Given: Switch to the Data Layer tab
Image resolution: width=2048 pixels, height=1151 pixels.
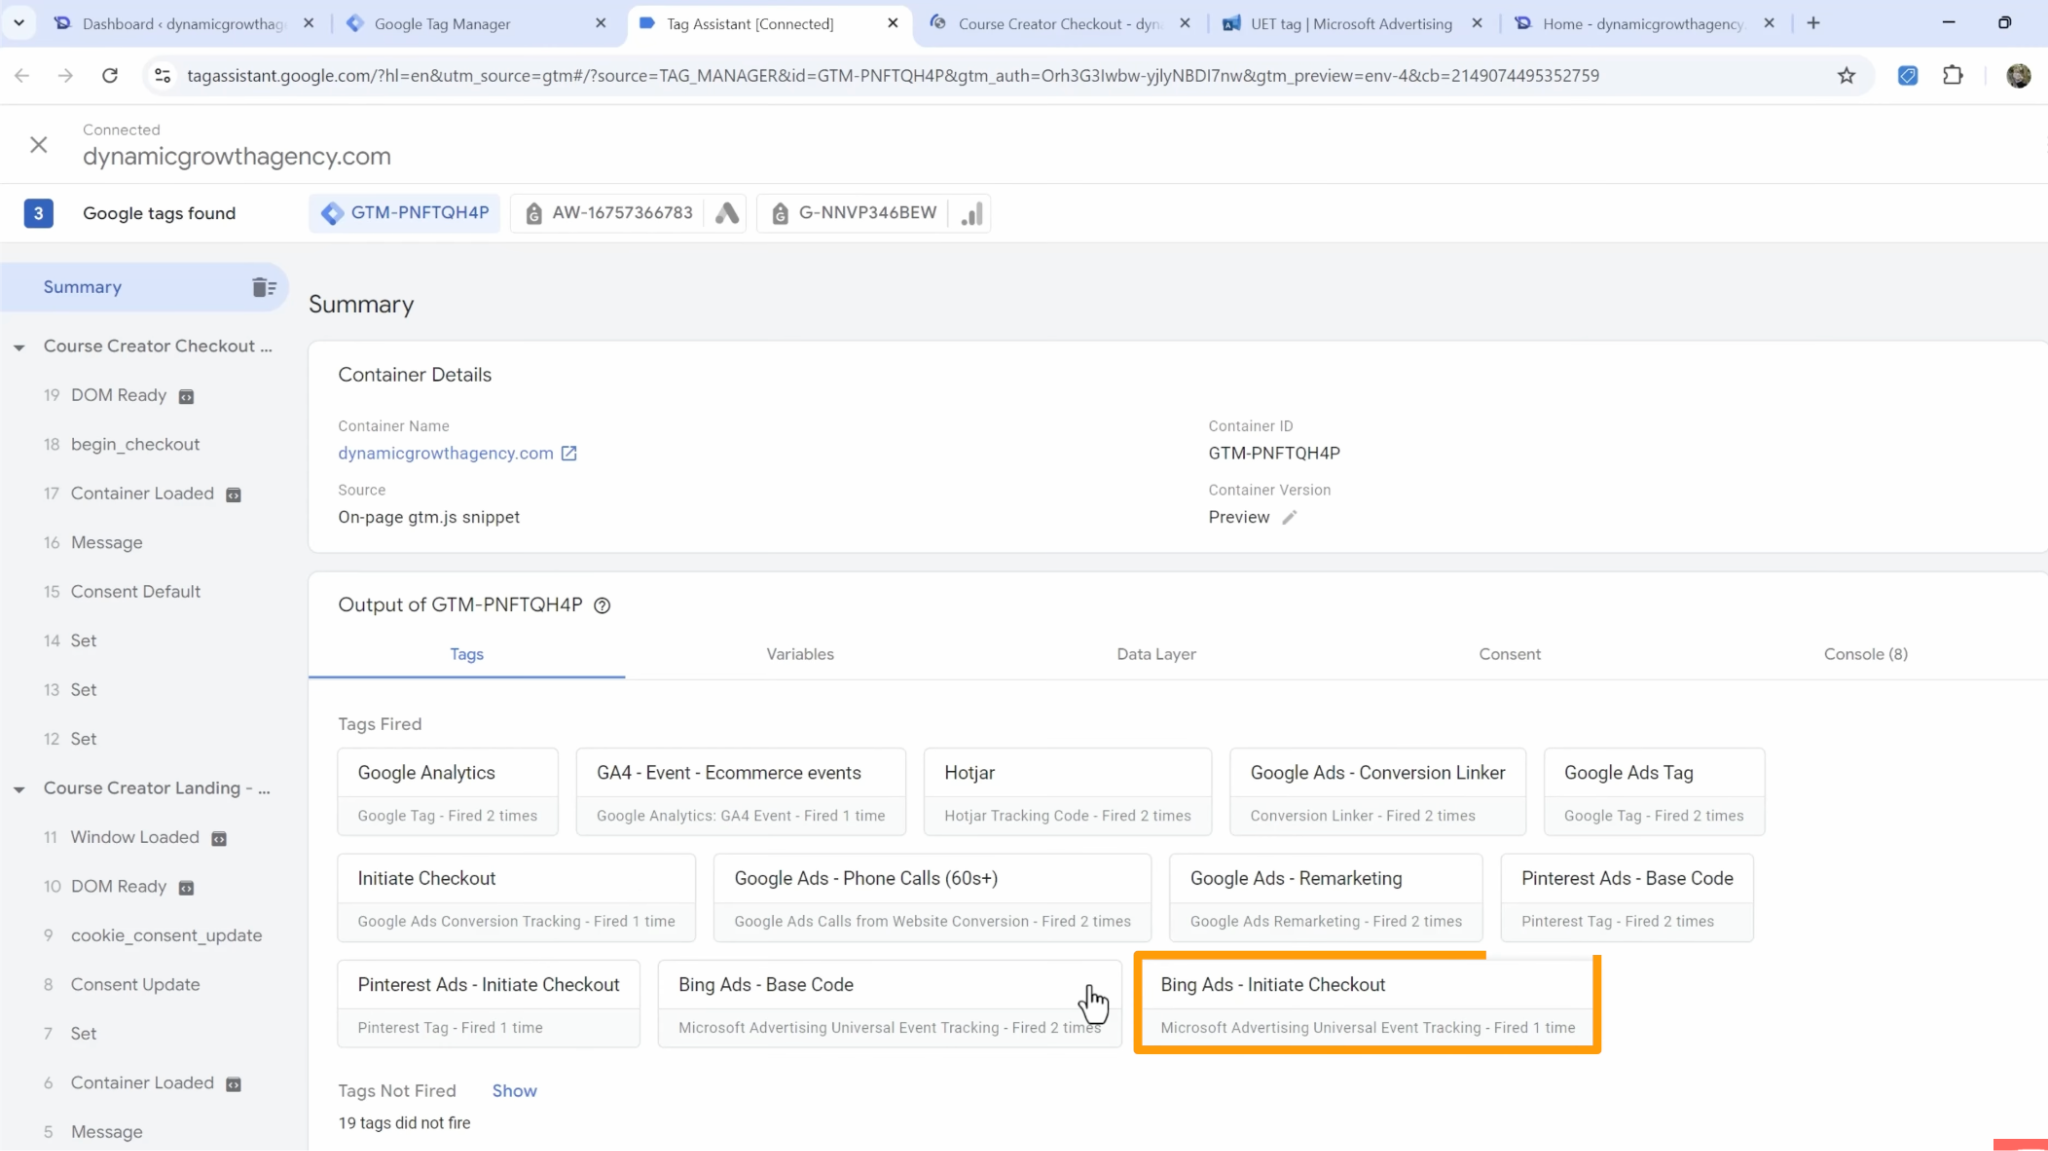Looking at the screenshot, I should [1156, 654].
